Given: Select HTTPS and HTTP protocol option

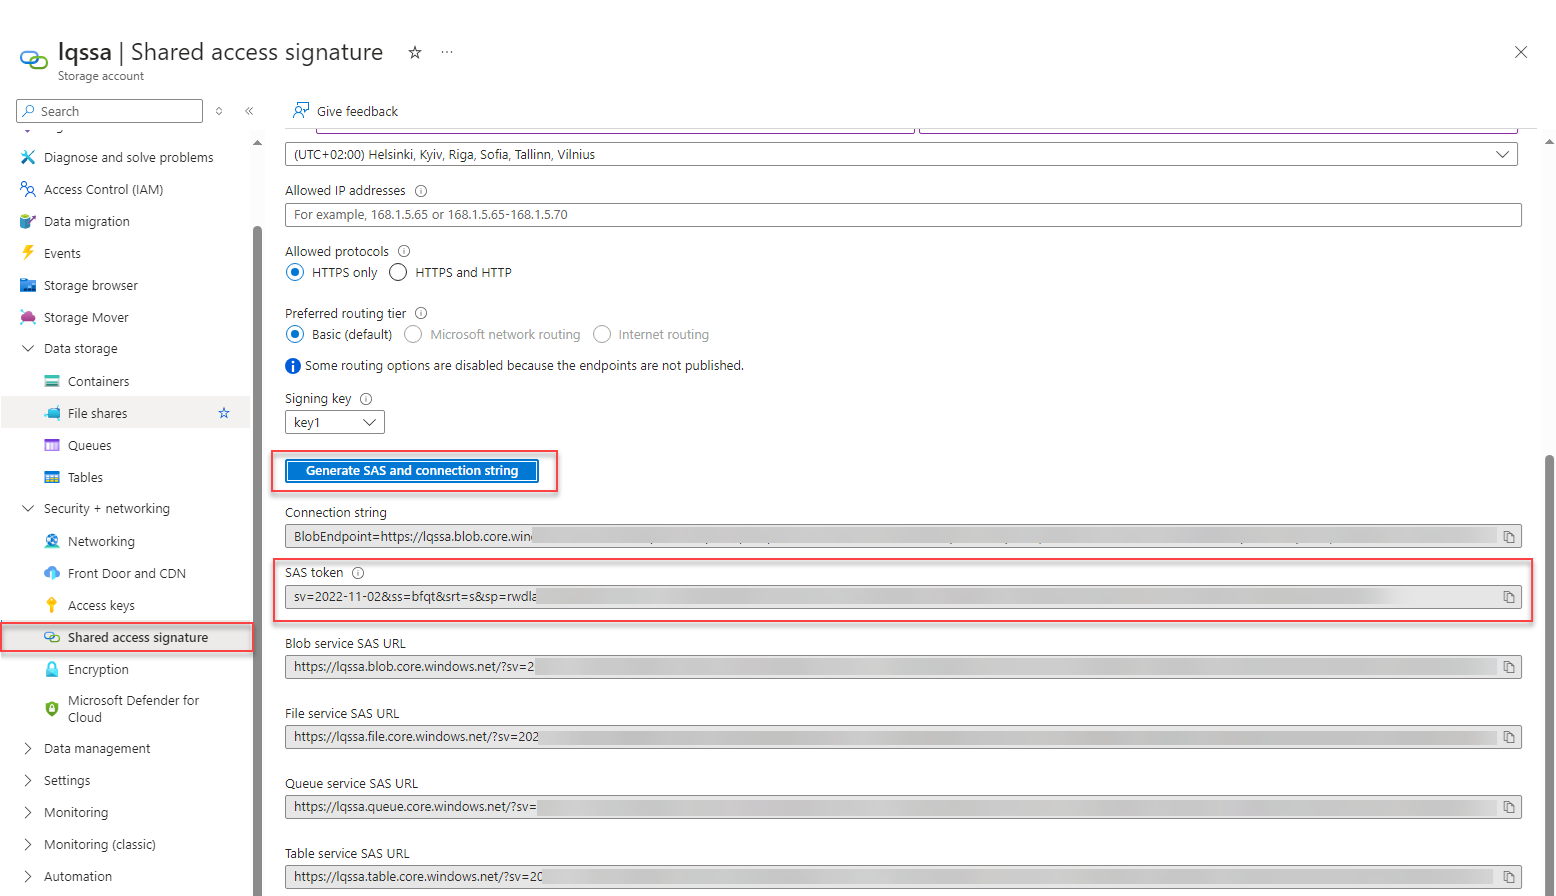Looking at the screenshot, I should click(398, 272).
